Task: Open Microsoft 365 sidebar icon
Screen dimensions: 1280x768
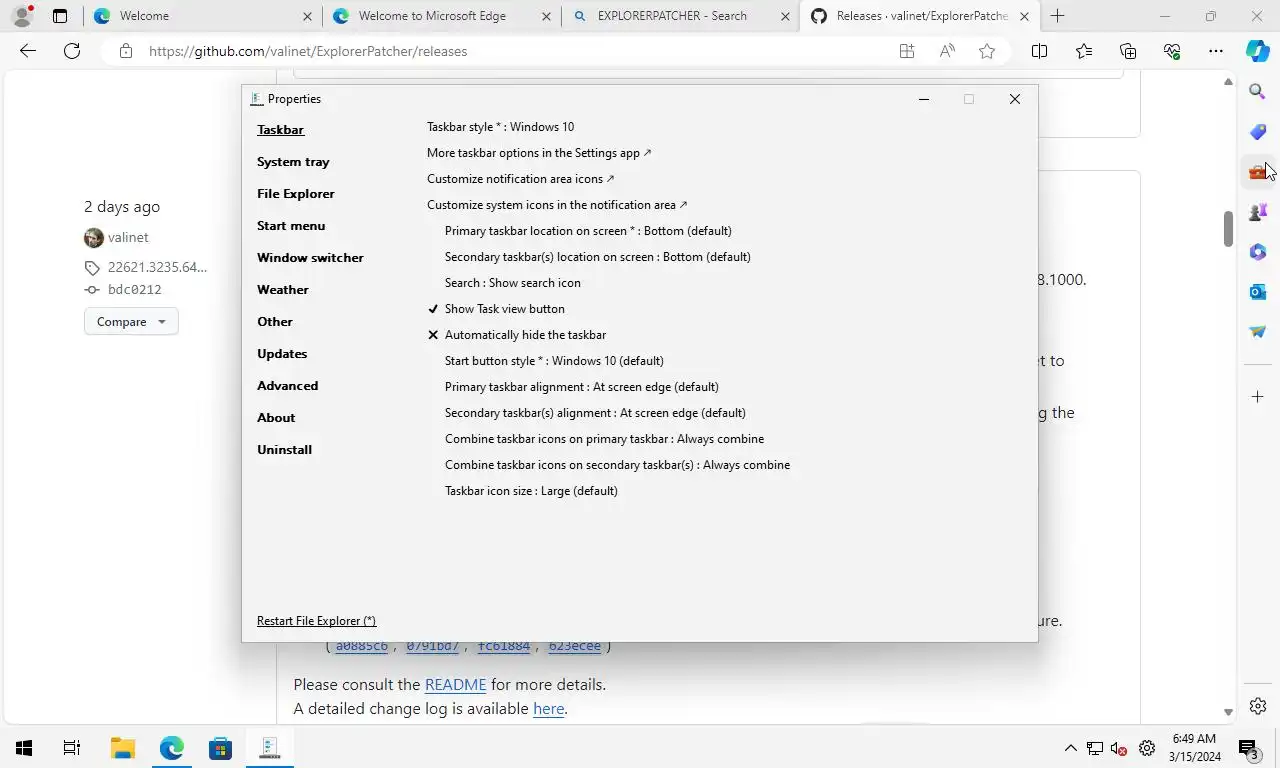Action: [x=1258, y=252]
